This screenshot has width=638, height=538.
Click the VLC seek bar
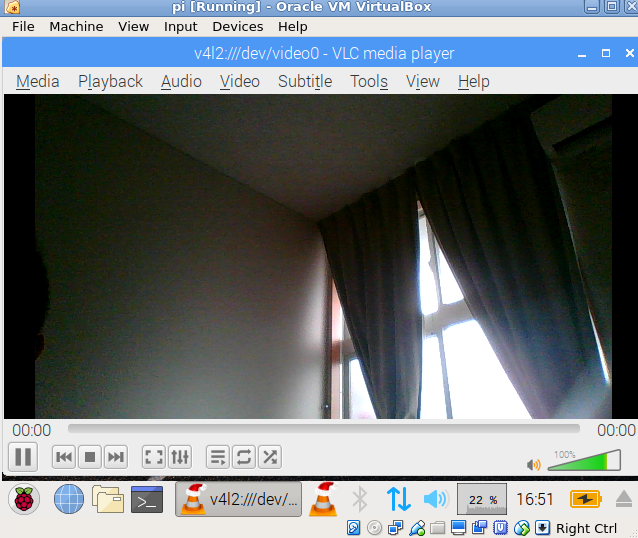tap(324, 429)
